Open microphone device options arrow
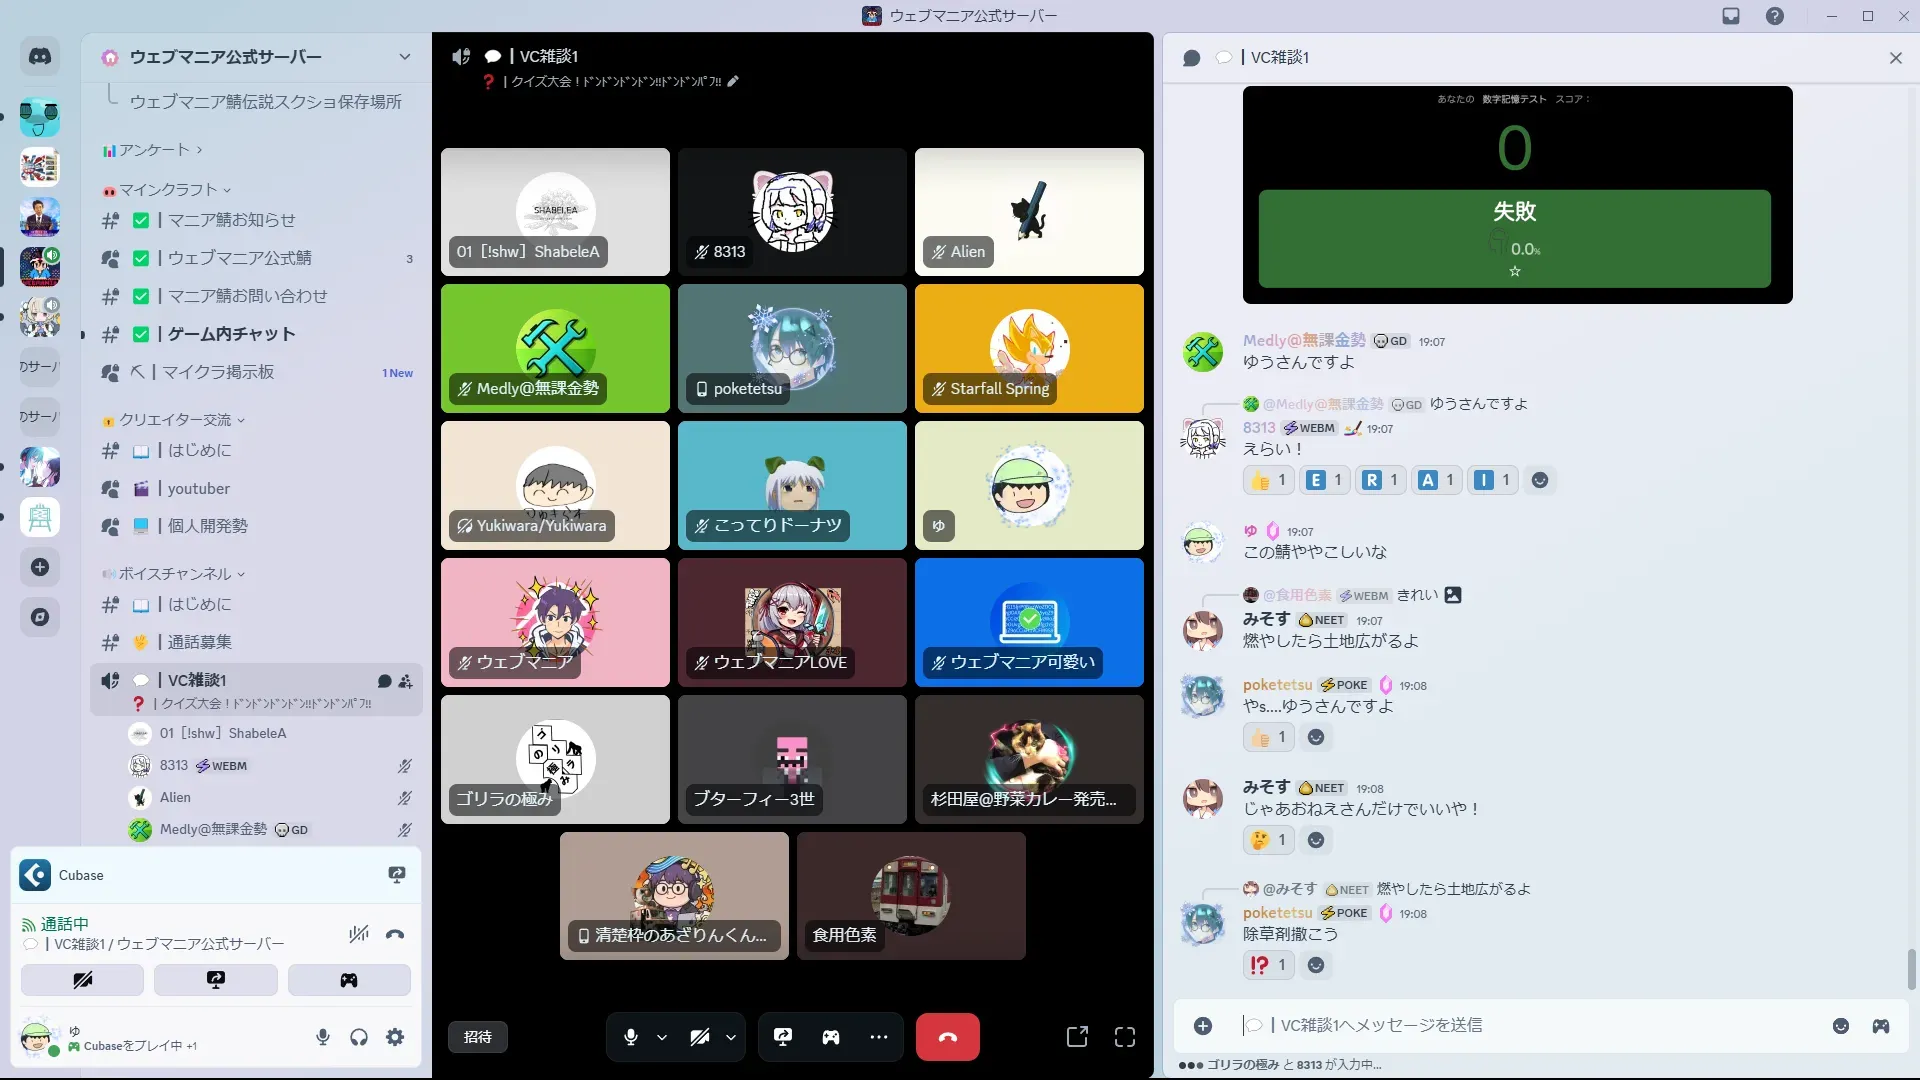This screenshot has width=1920, height=1080. tap(662, 1037)
